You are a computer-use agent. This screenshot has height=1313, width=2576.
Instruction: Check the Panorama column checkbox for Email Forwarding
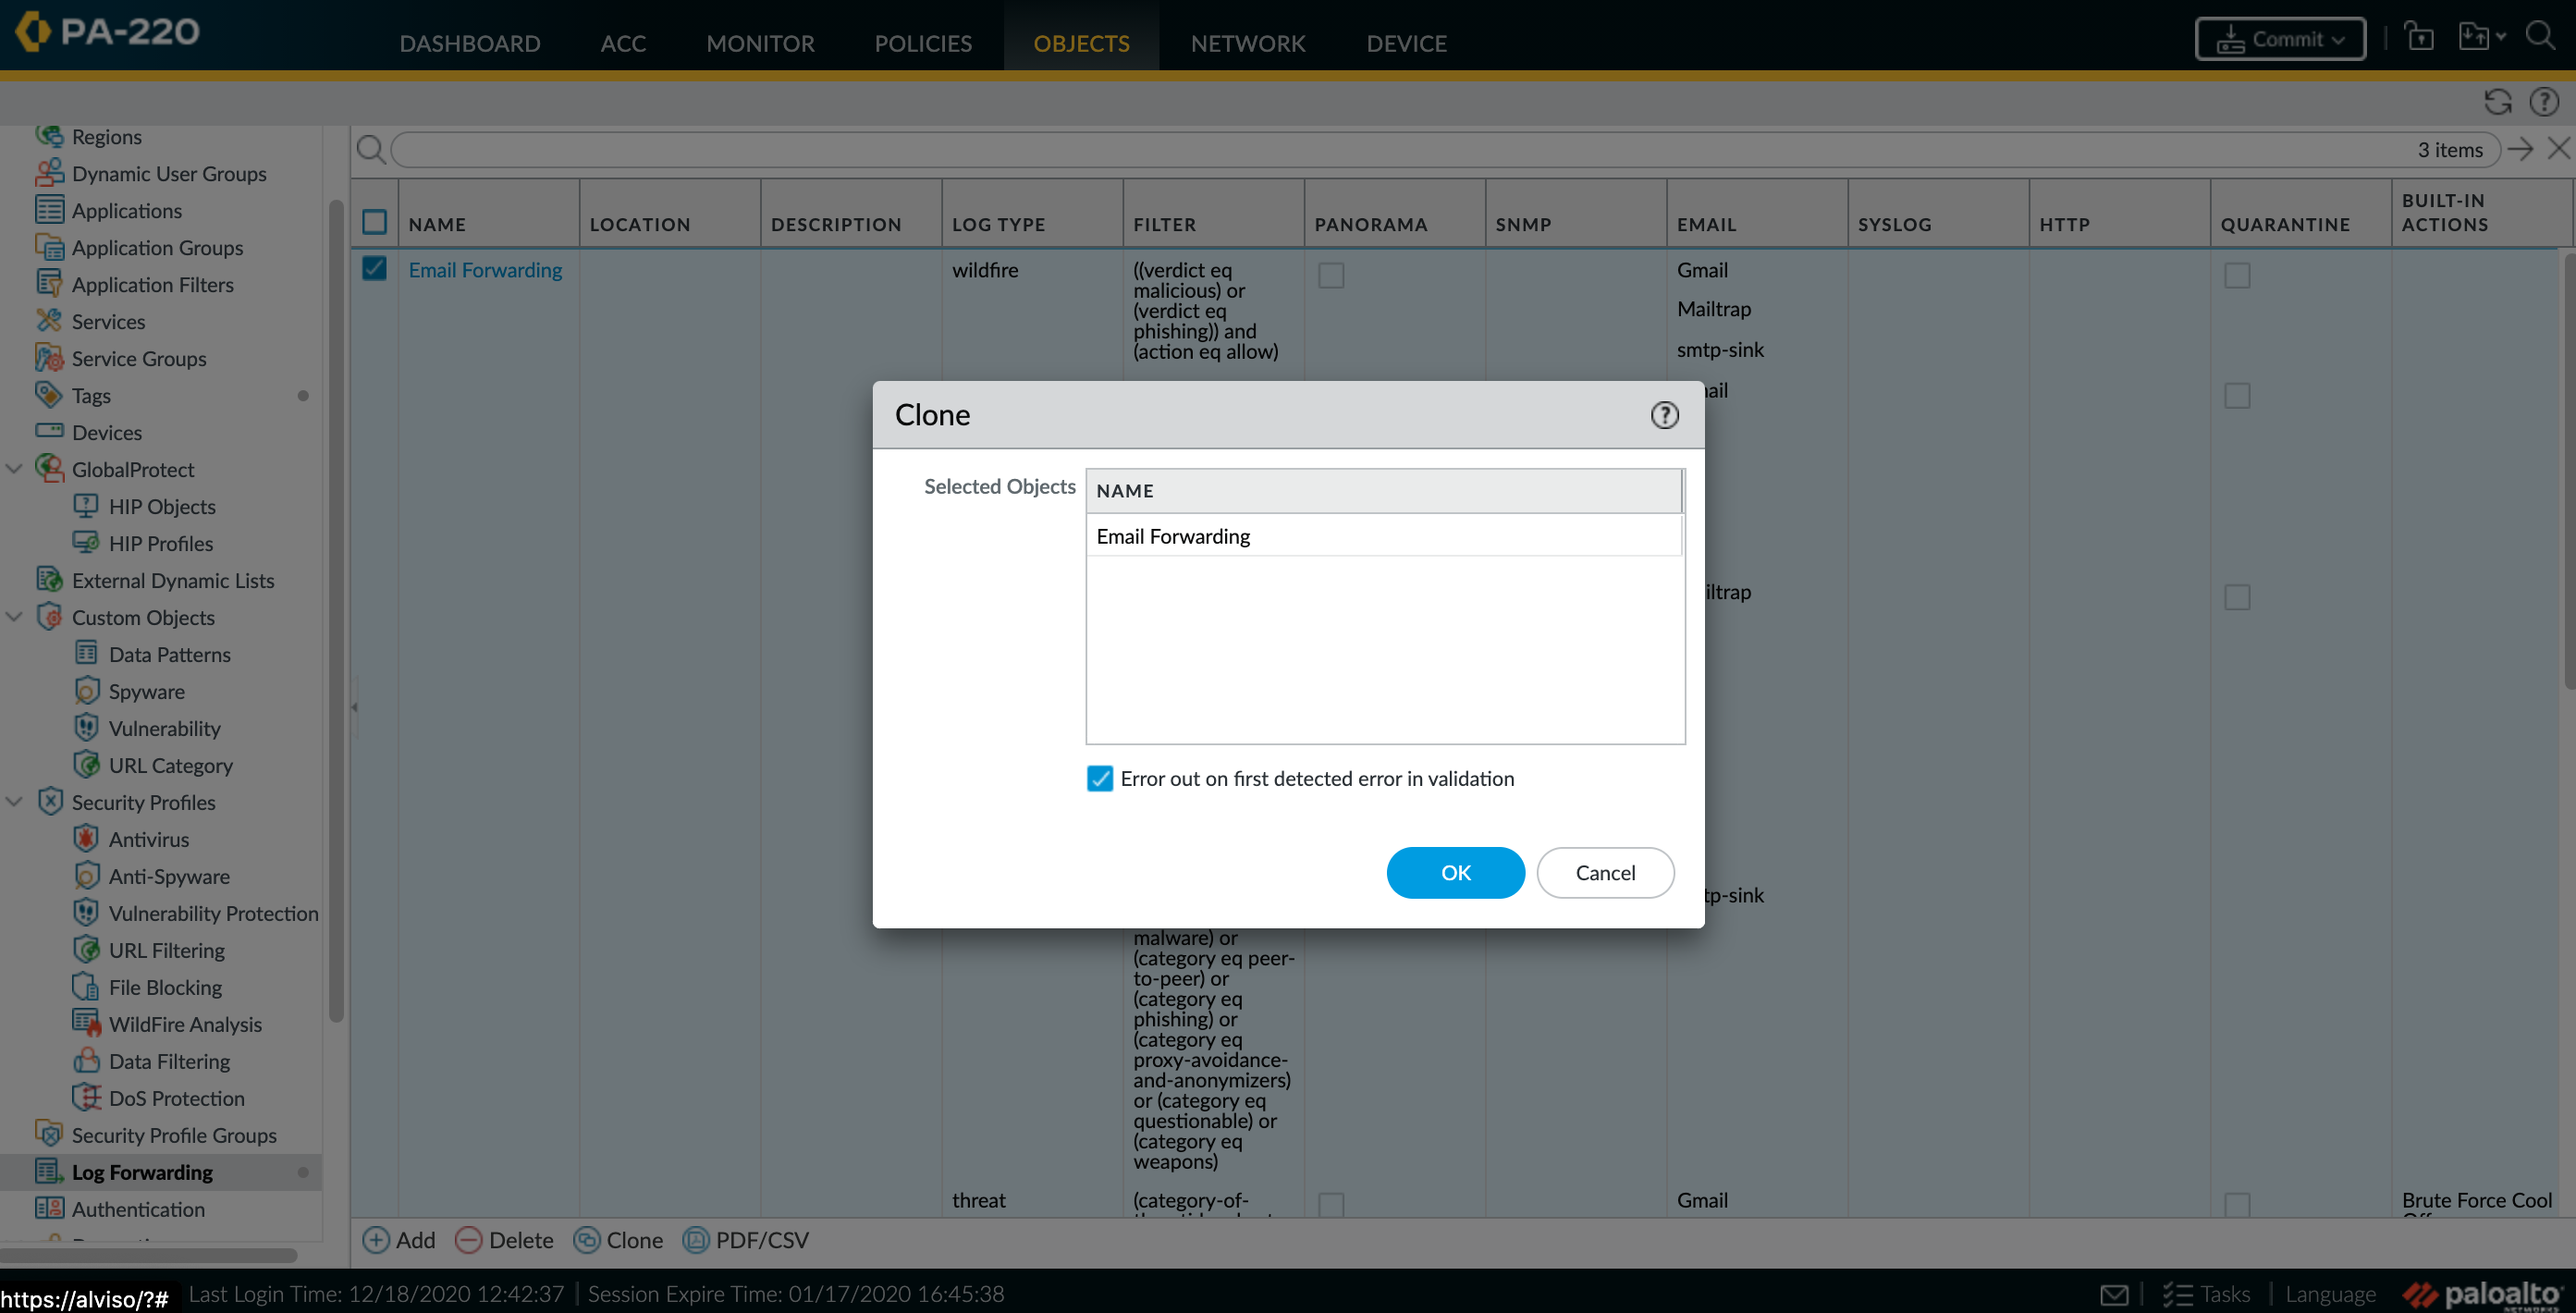(1331, 275)
